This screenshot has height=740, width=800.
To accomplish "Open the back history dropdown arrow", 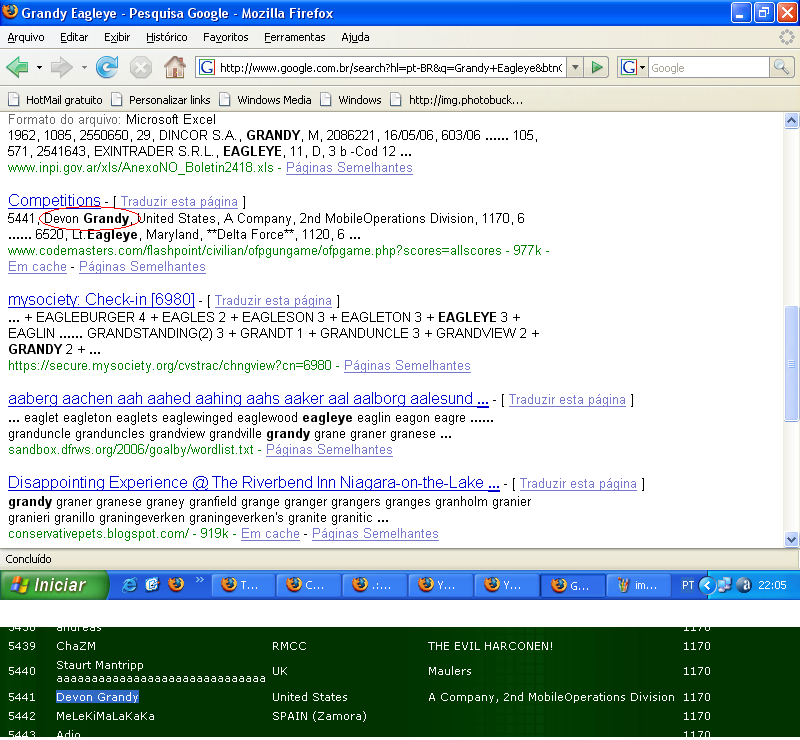I will tap(39, 67).
